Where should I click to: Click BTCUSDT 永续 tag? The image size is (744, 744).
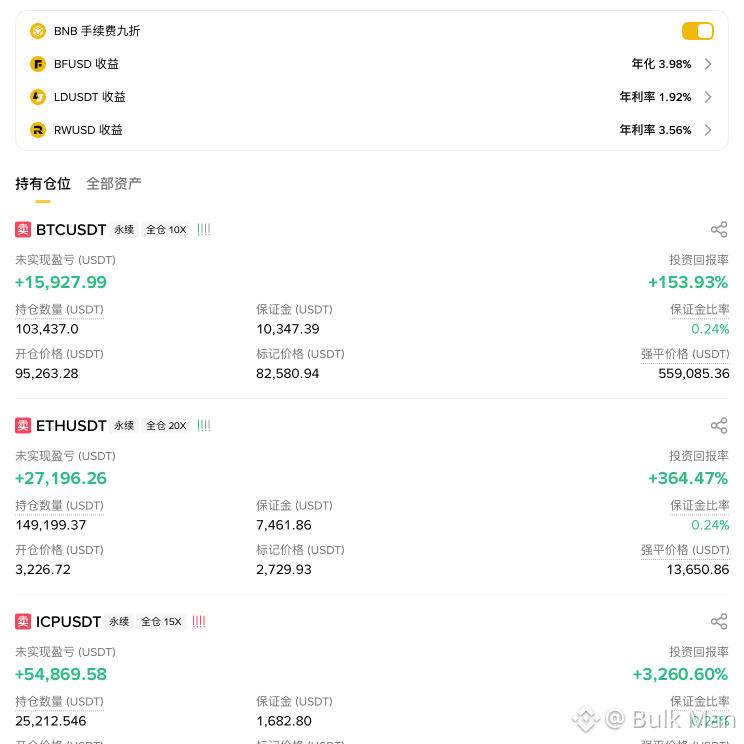click(x=124, y=230)
